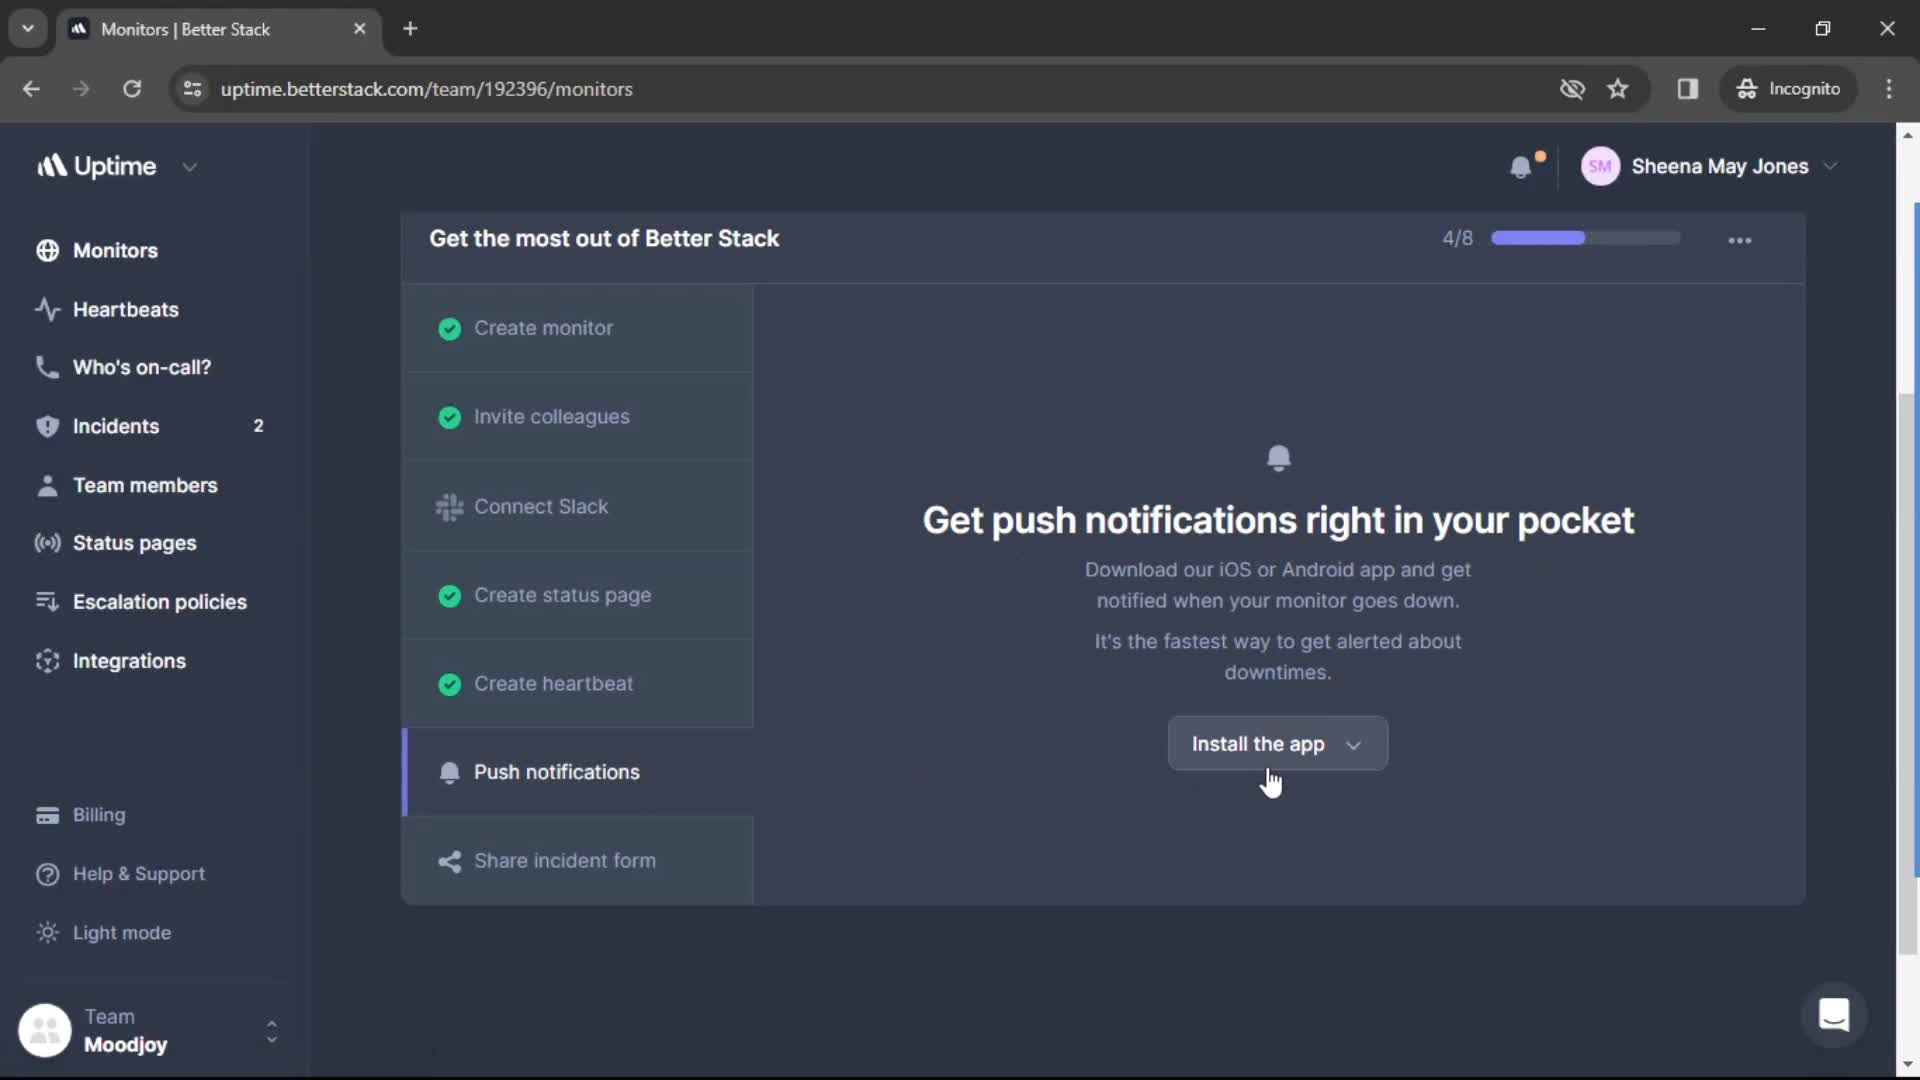Open Who's on-call? page
1920x1080 pixels.
[141, 367]
